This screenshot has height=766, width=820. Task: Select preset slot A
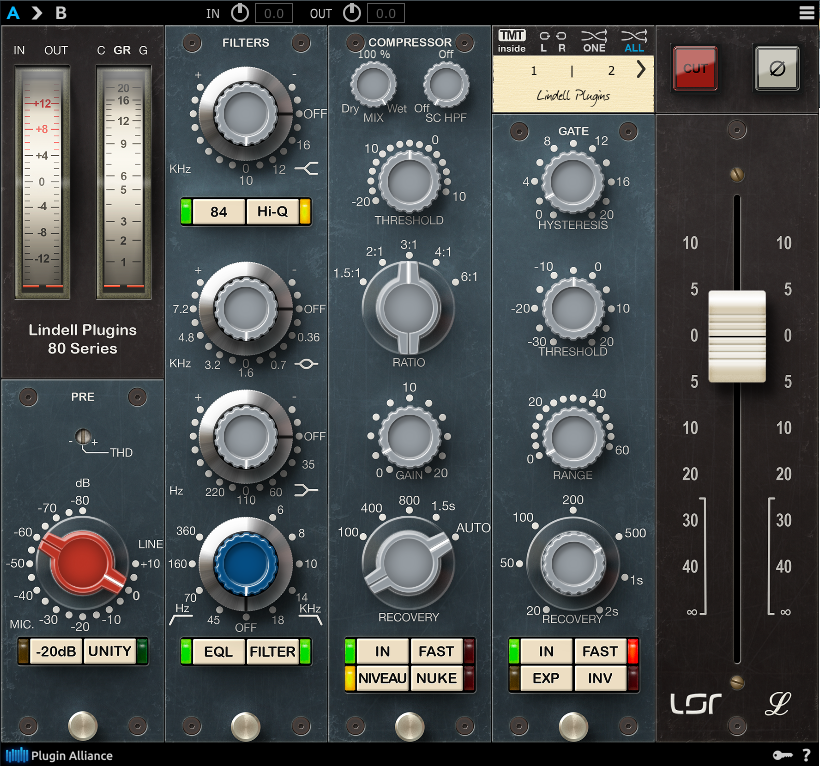point(13,13)
